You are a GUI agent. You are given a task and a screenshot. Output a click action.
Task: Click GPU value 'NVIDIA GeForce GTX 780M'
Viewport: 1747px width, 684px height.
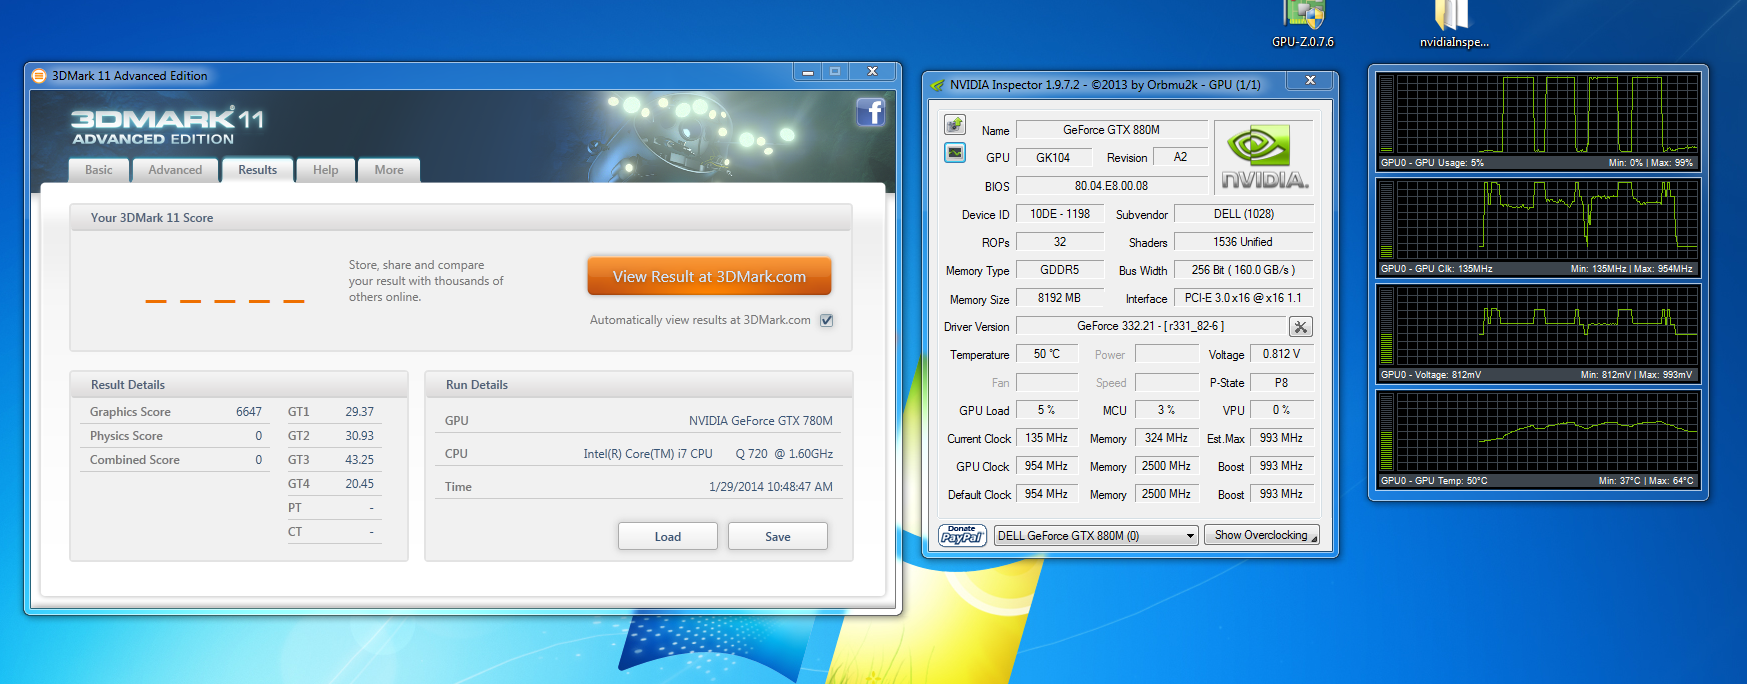(761, 421)
